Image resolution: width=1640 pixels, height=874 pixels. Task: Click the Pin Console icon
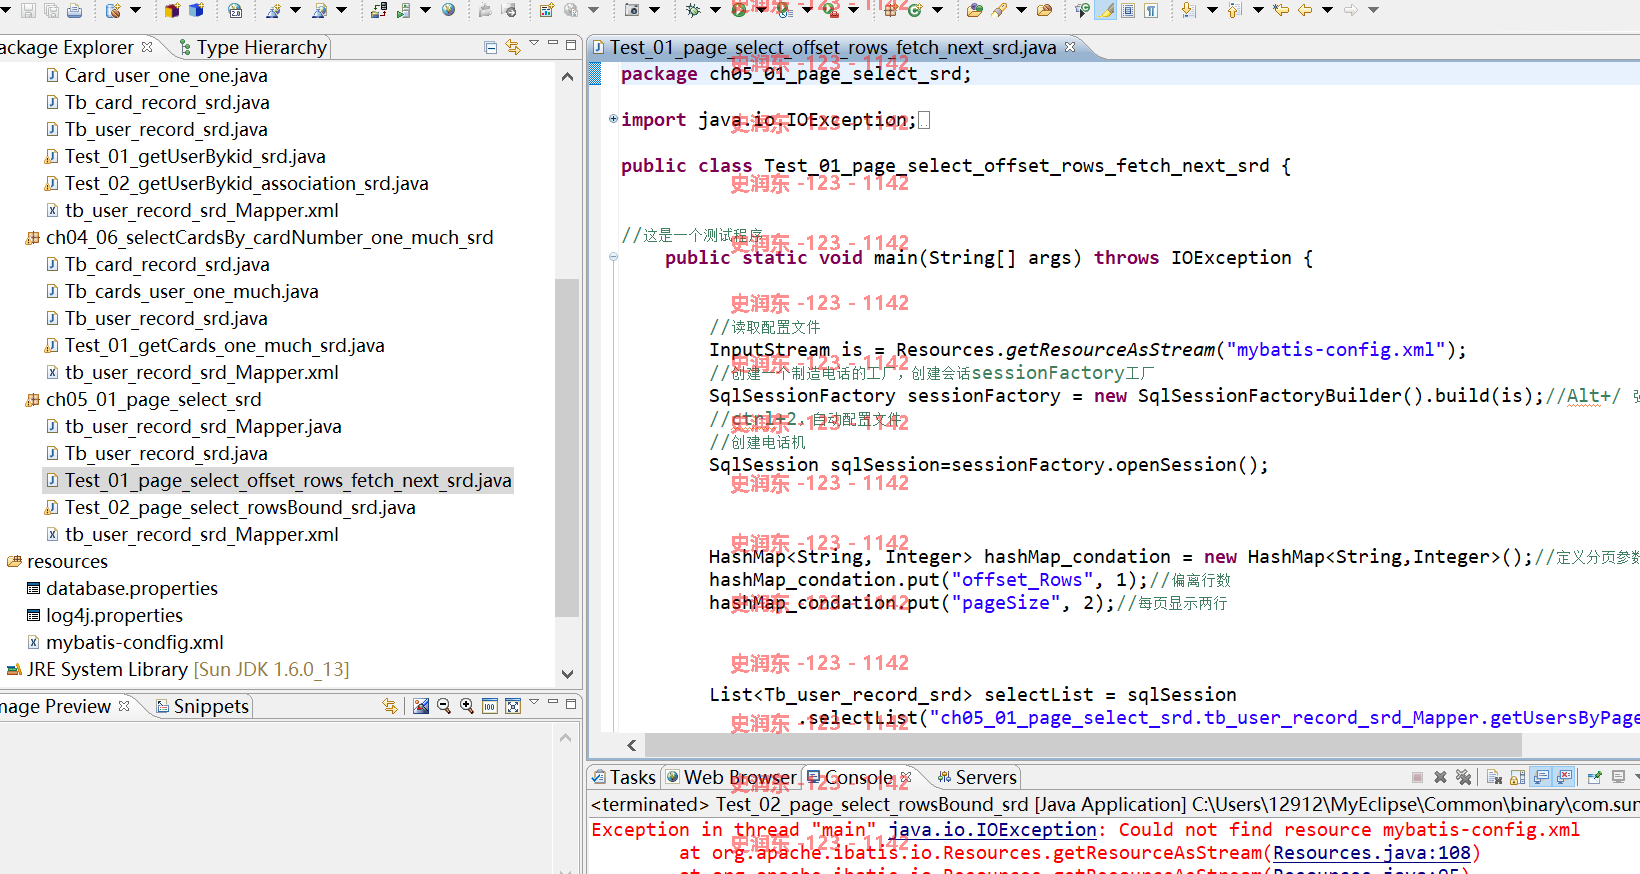(x=1594, y=777)
